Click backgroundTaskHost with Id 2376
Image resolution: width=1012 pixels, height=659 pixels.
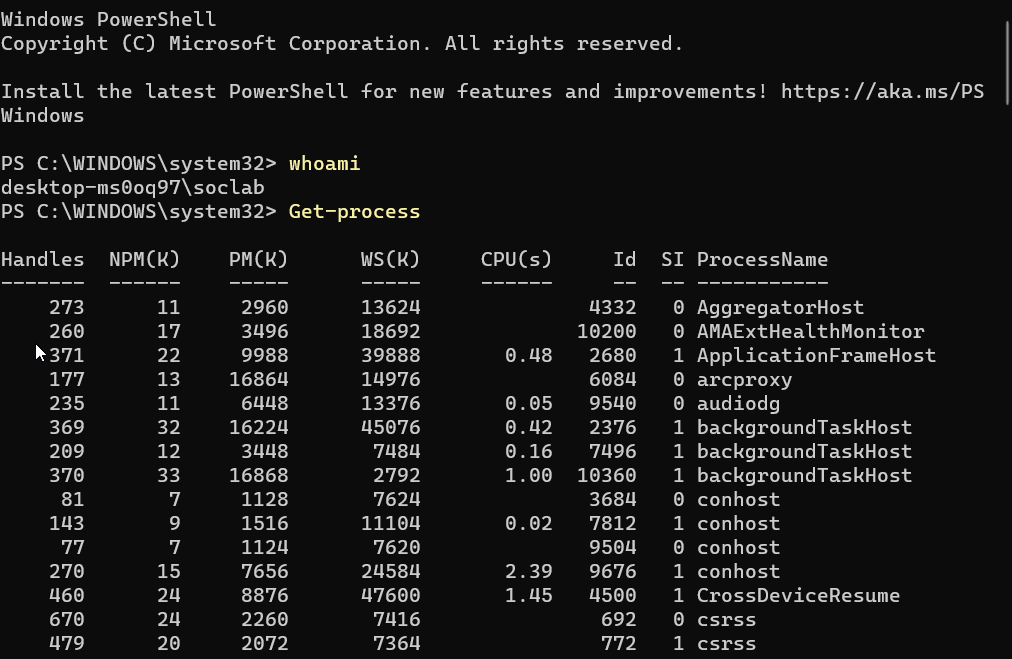[x=804, y=427]
